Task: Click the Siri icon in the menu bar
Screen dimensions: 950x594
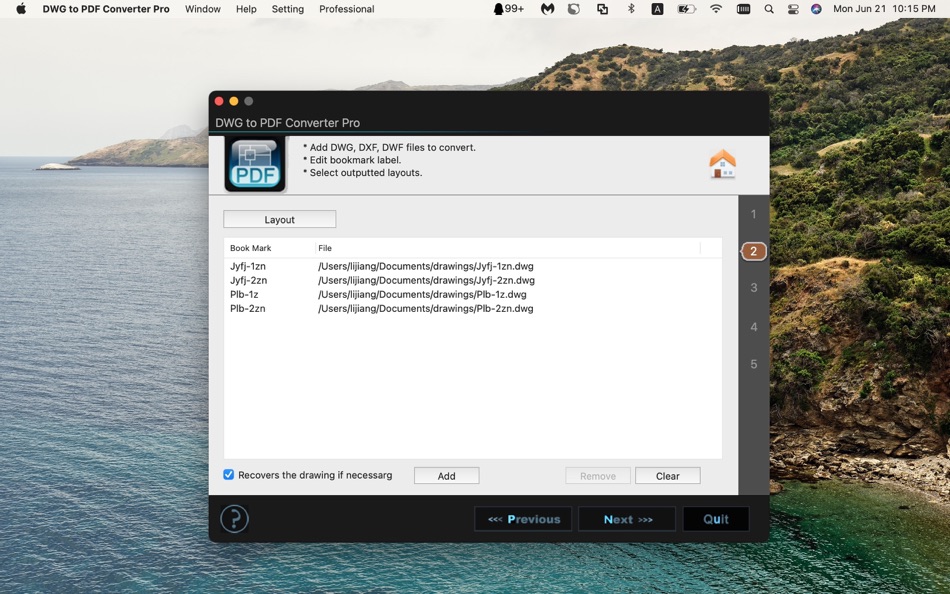Action: pos(816,8)
